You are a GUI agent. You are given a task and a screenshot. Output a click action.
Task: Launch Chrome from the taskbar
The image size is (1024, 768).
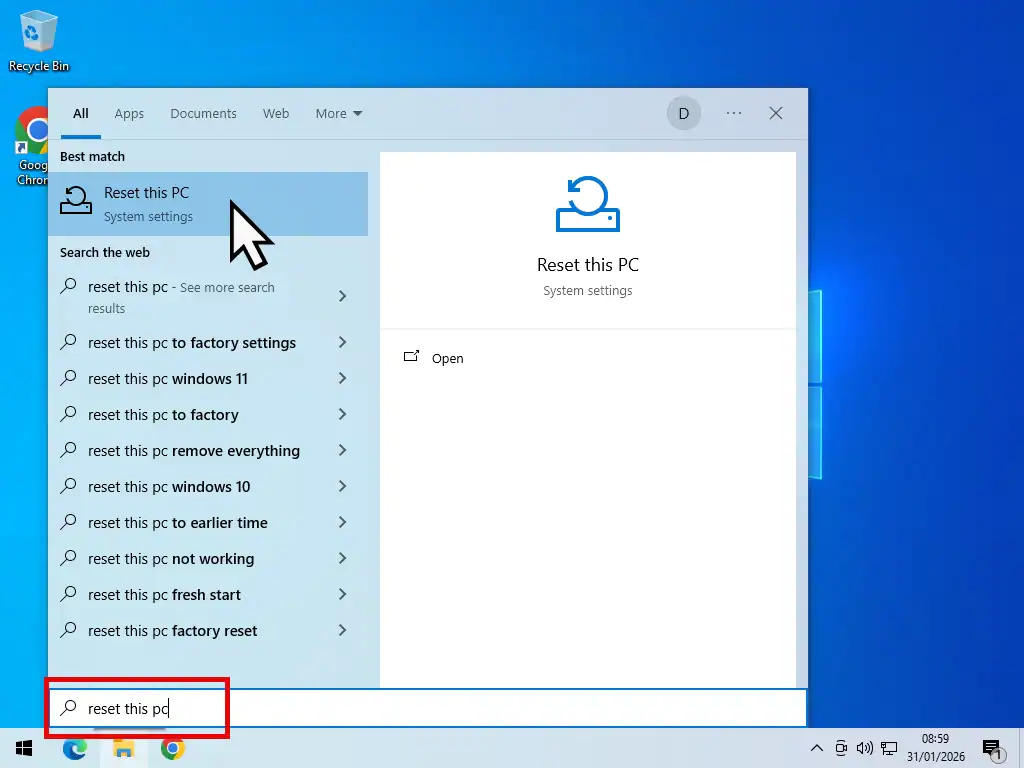coord(172,747)
